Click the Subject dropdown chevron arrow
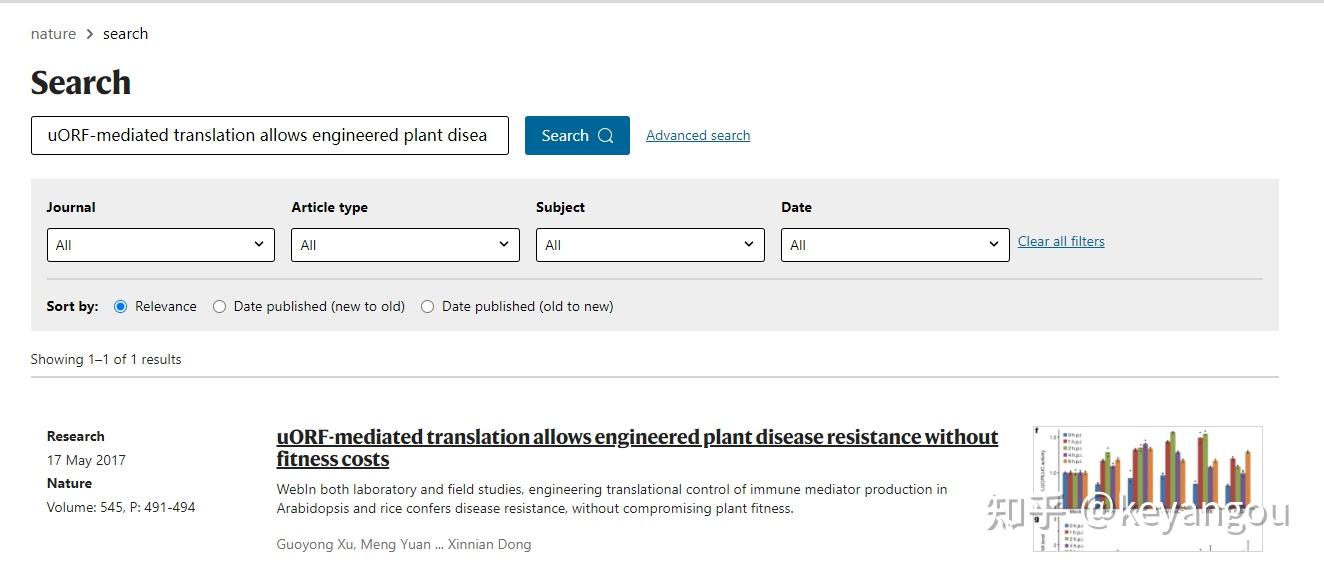The image size is (1324, 571). (x=748, y=244)
